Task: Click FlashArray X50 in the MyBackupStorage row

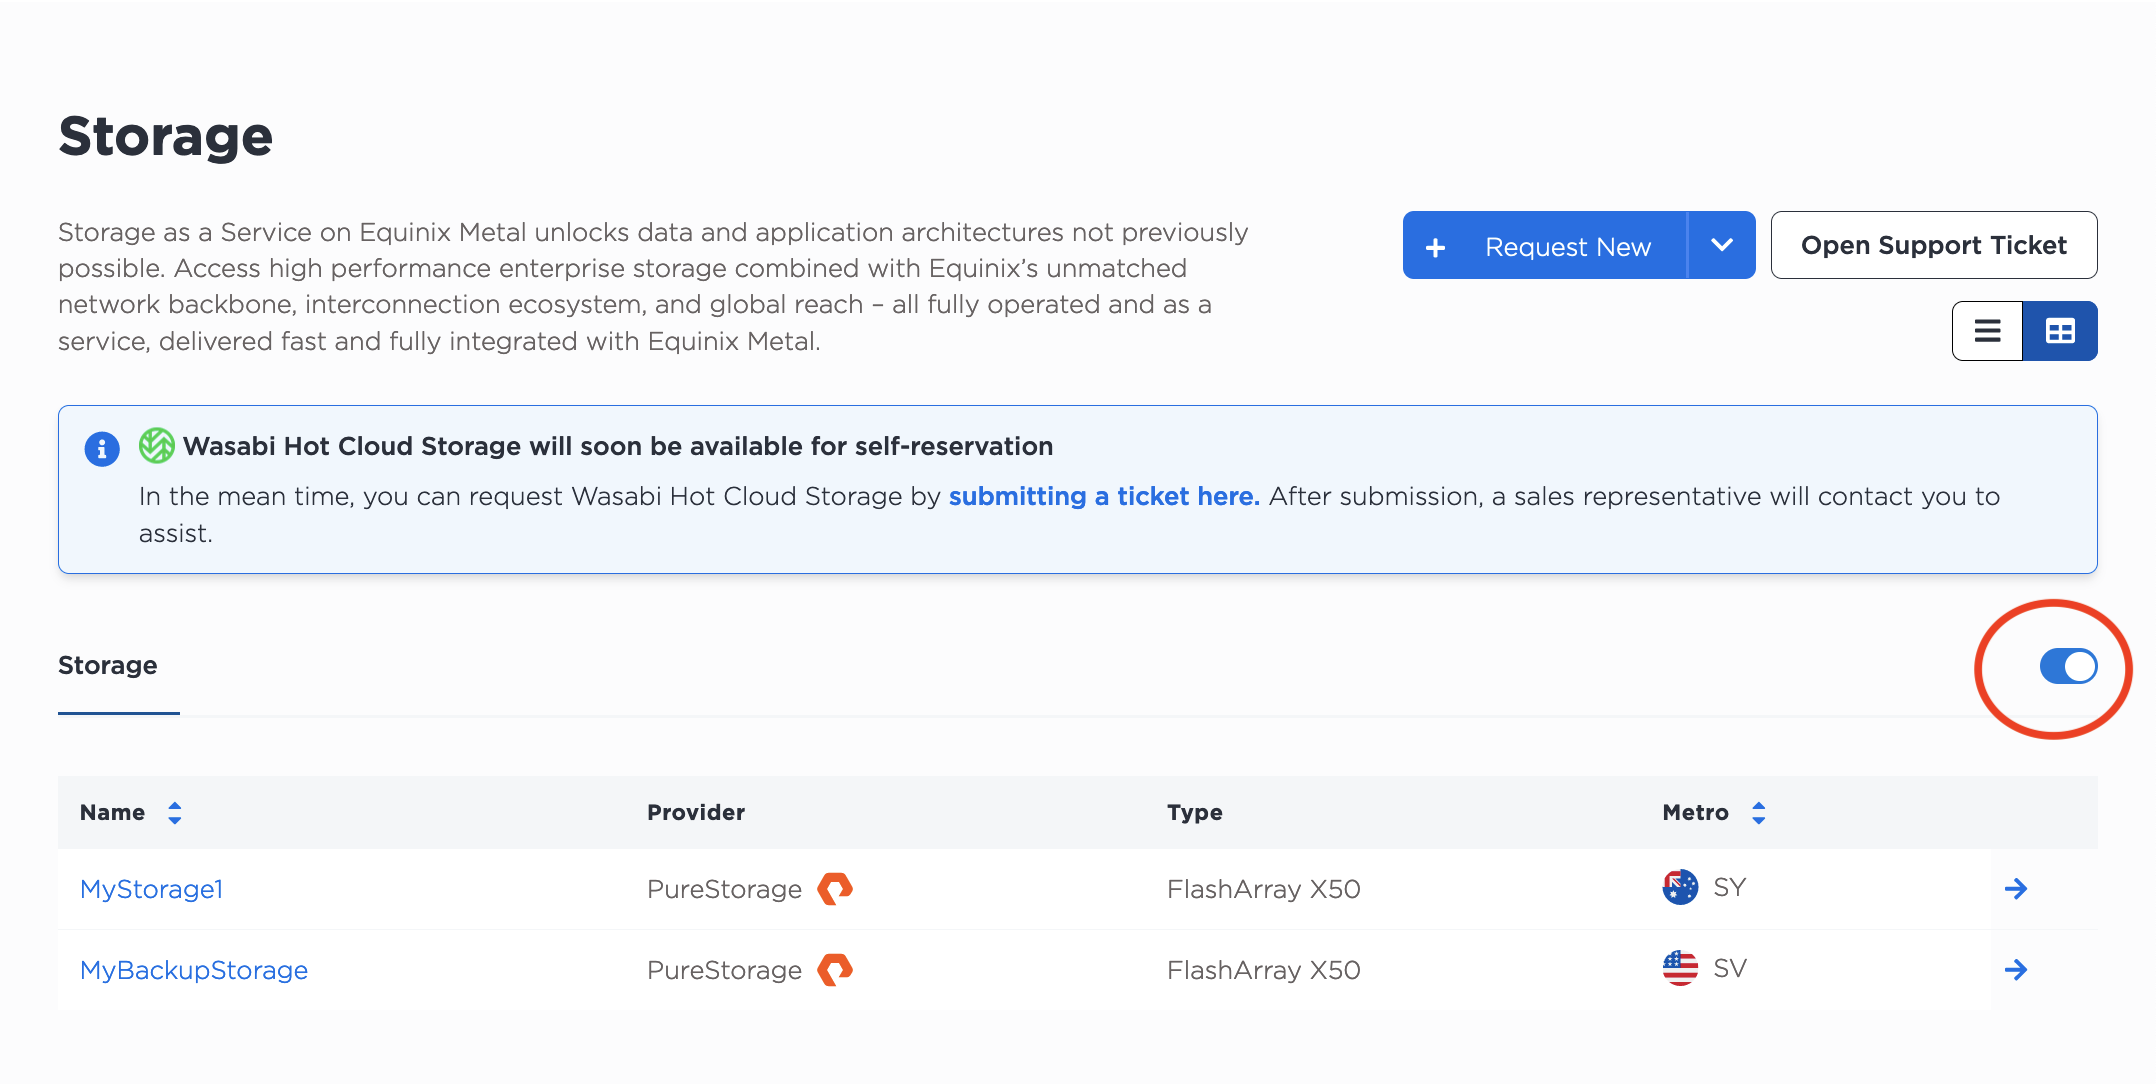Action: [1264, 970]
